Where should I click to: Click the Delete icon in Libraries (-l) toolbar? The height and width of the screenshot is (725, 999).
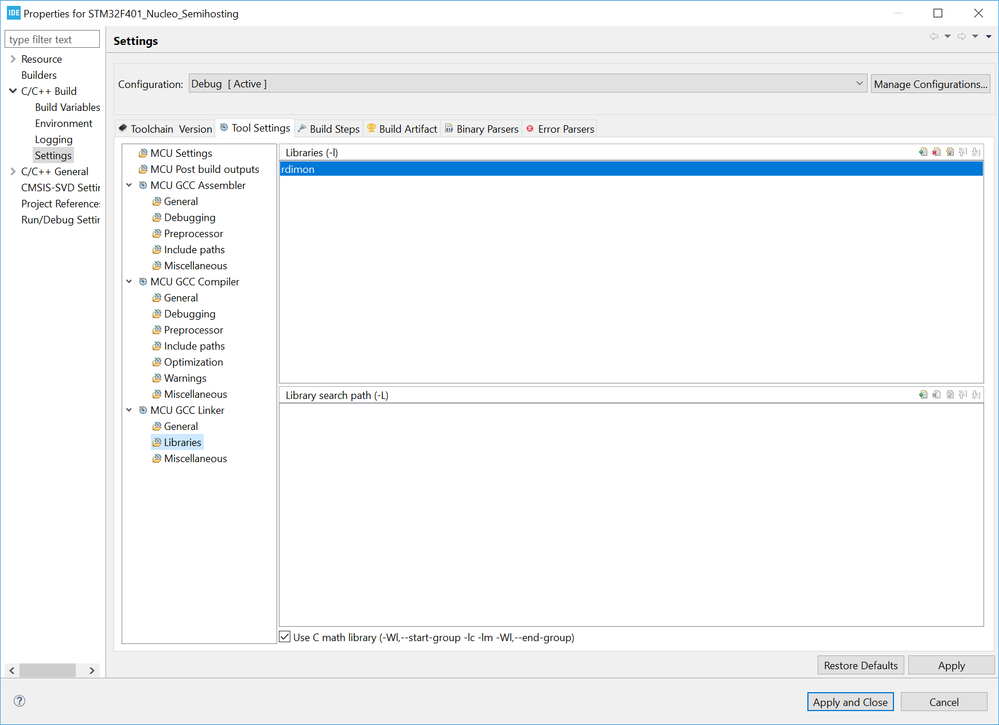(936, 153)
